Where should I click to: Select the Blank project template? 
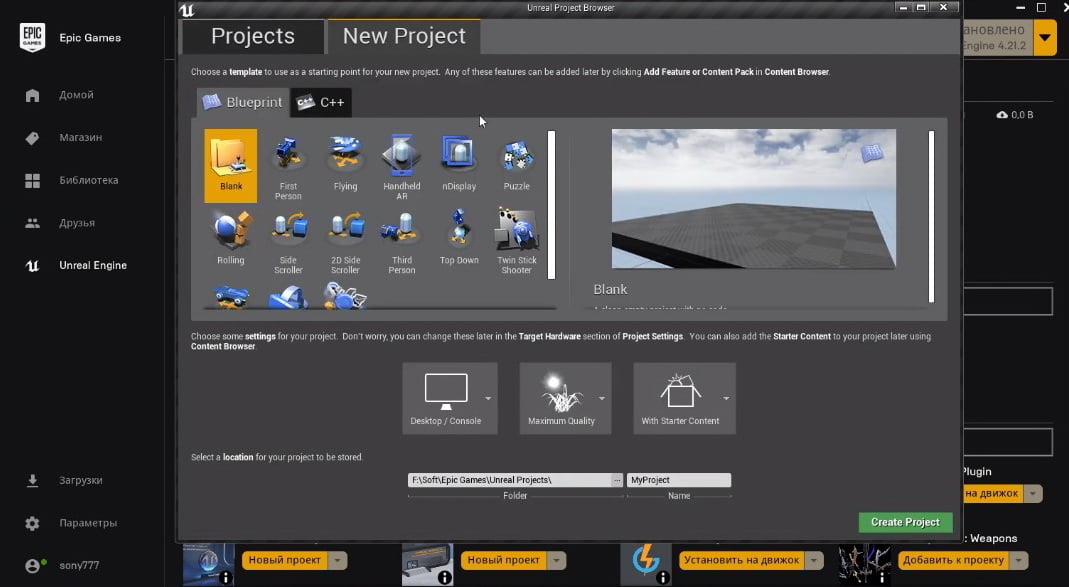click(x=230, y=166)
